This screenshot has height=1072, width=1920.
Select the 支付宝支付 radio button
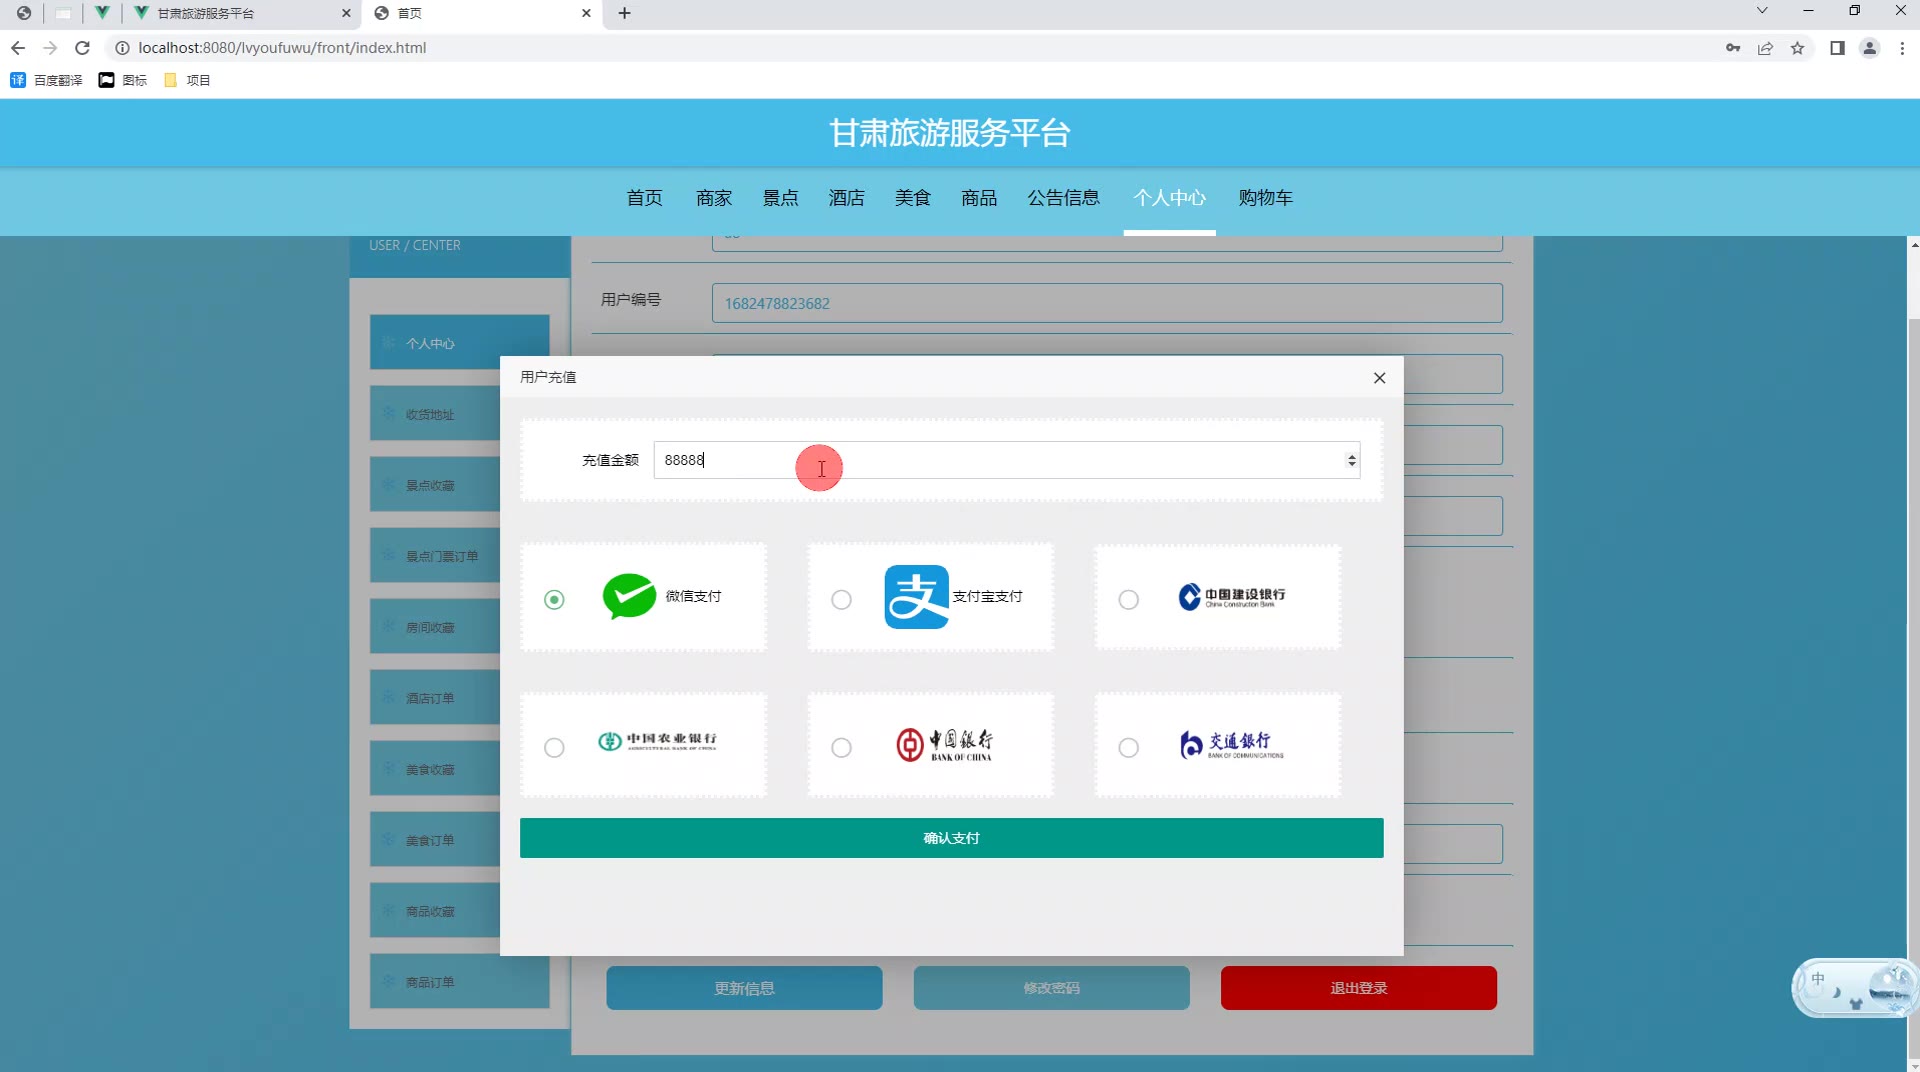[x=841, y=599]
